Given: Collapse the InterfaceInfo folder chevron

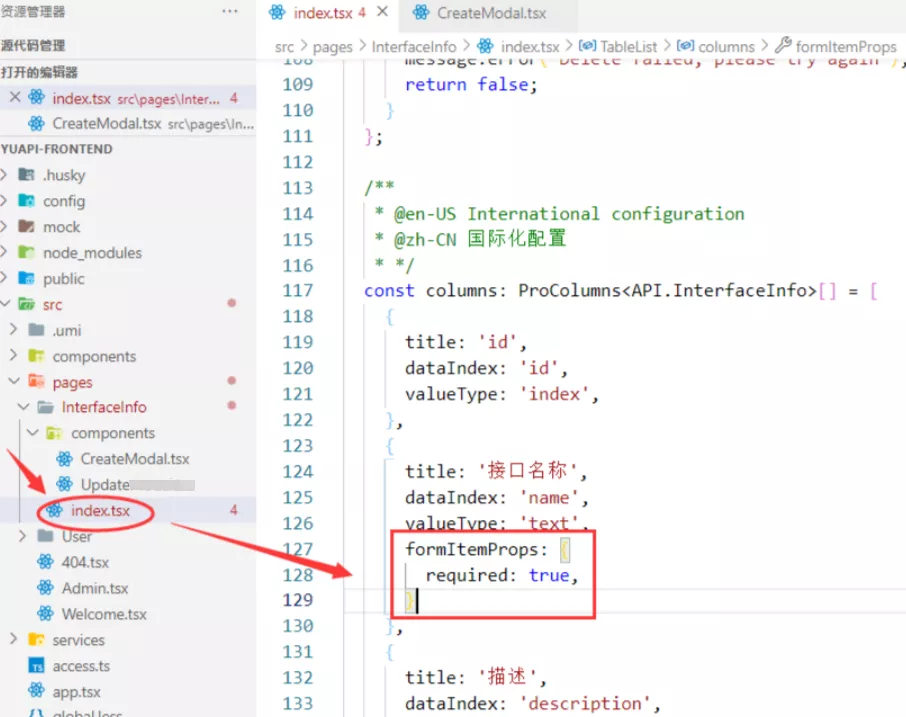Looking at the screenshot, I should 23,407.
